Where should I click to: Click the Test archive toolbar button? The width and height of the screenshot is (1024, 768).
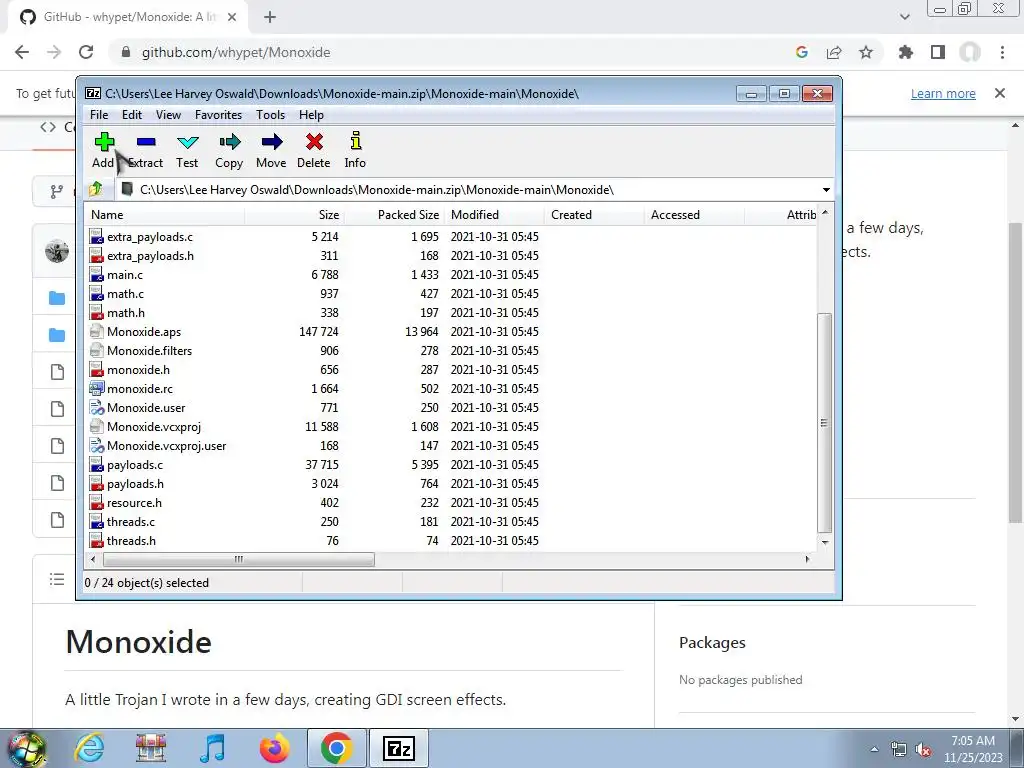(x=187, y=151)
